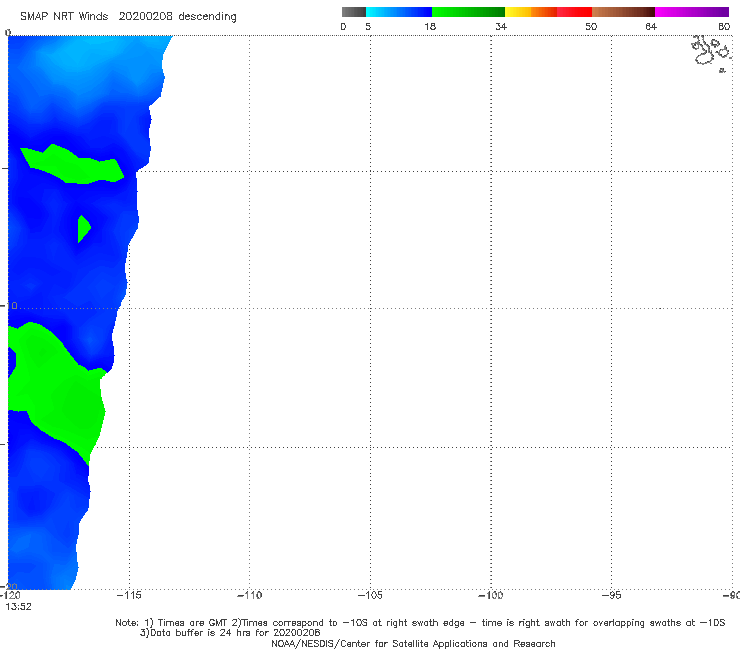
Task: Click the cyan-blue 5-18 color bar segment
Action: click(399, 12)
